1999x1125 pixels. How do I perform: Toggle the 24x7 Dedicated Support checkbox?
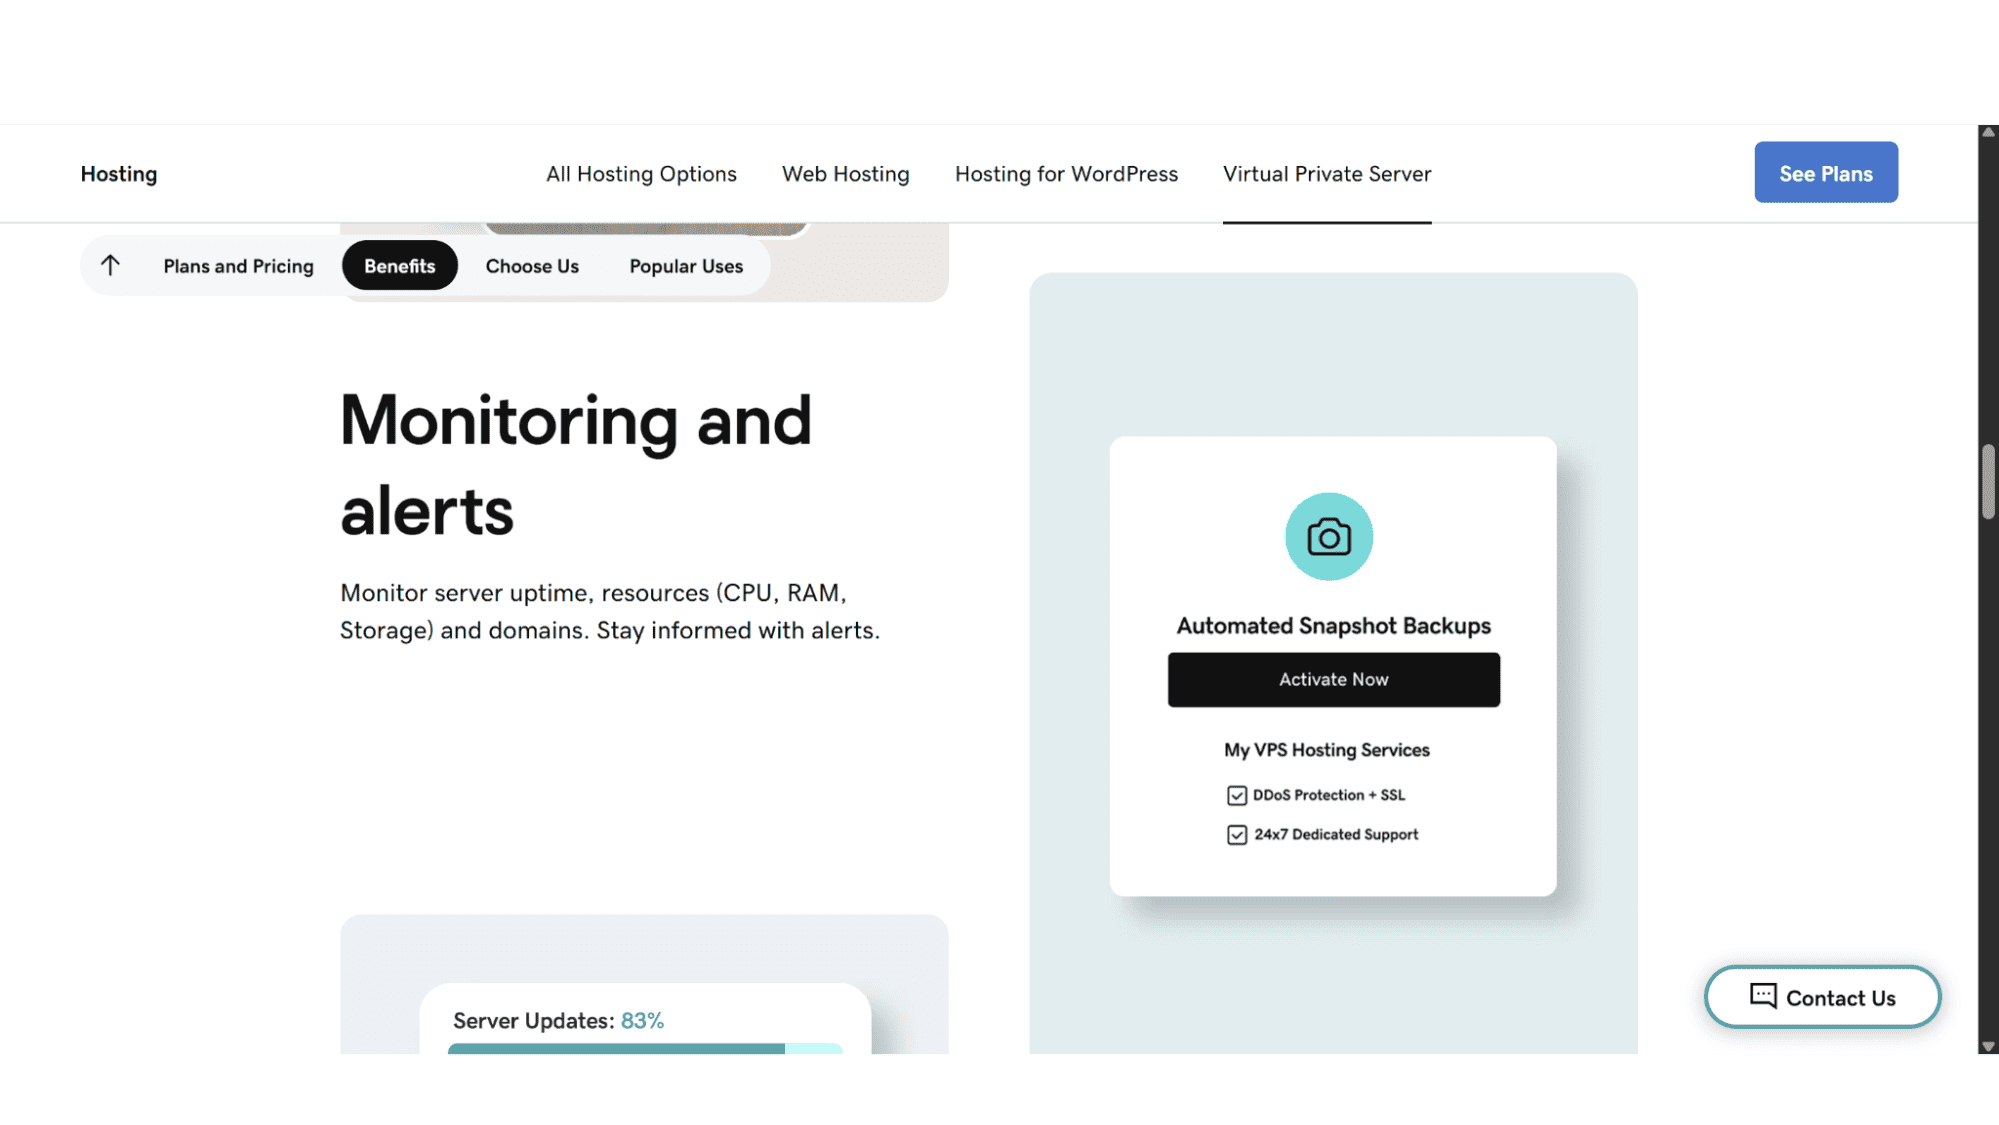point(1237,835)
